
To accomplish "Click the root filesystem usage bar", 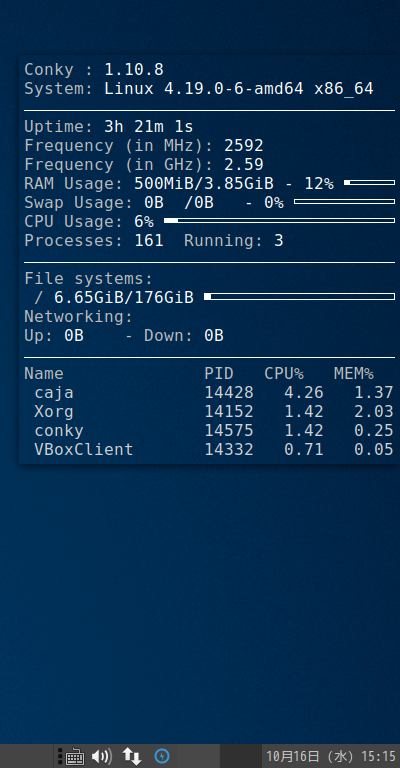I will (x=299, y=296).
